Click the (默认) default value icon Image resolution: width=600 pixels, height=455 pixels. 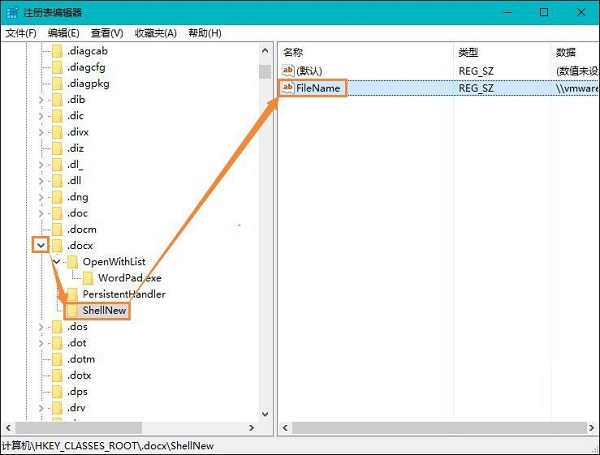tap(288, 70)
